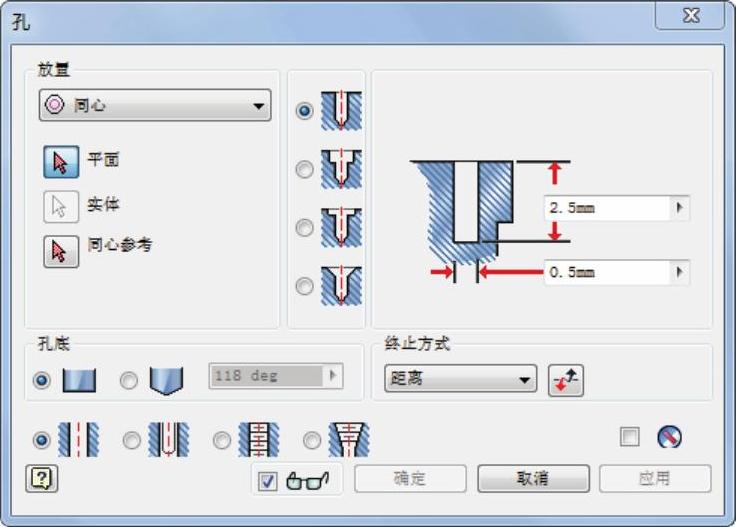Select the flat hole bottom radio button
The image size is (736, 527).
coord(42,380)
